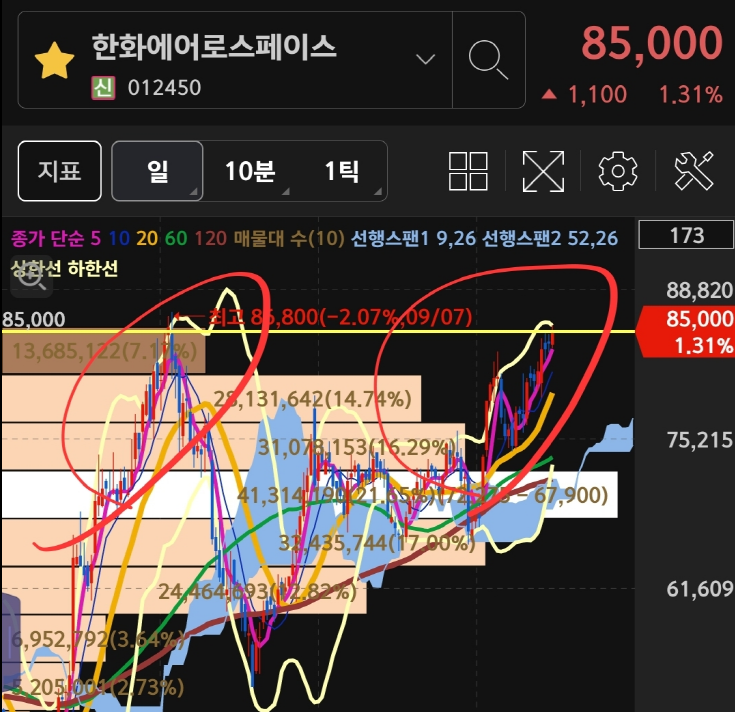Select the 1틱 tick chart tab

coord(342,171)
